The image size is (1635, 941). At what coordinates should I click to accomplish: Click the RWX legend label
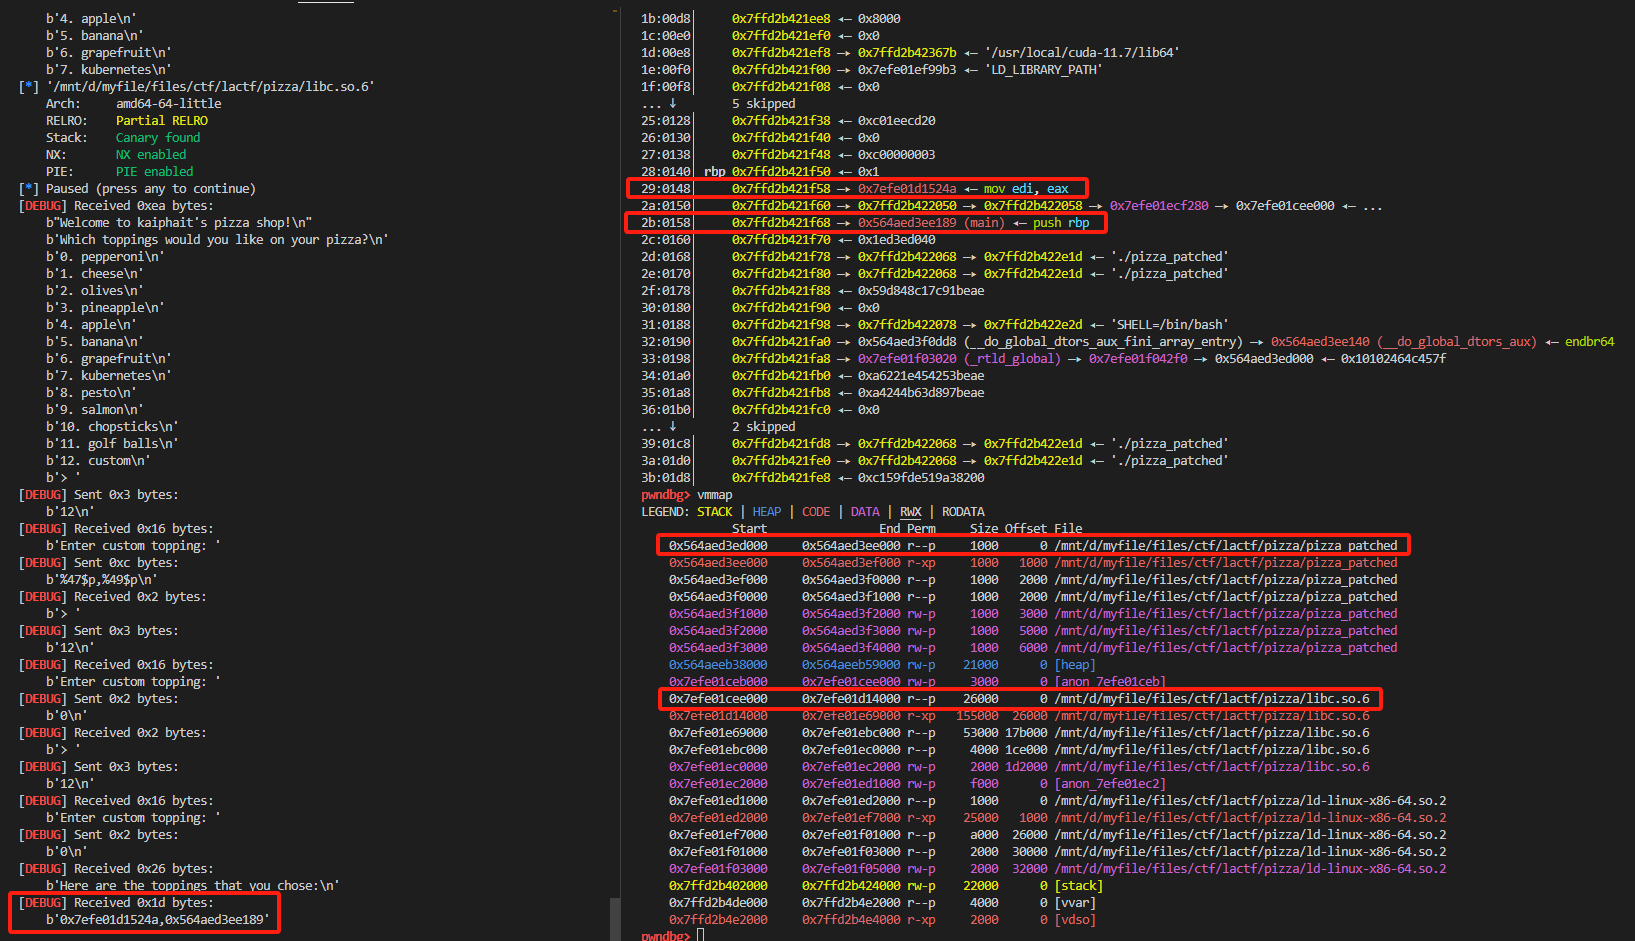(910, 512)
